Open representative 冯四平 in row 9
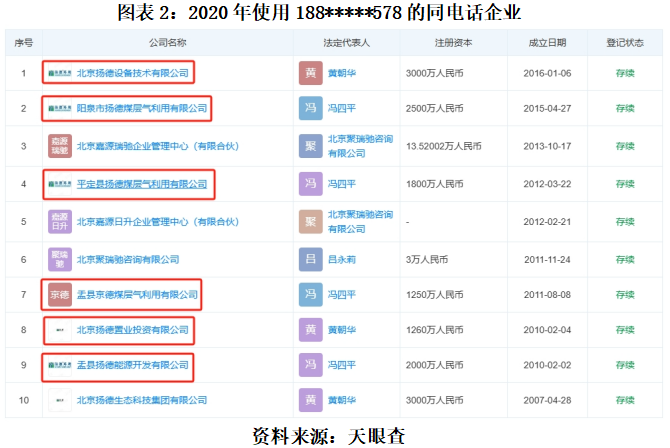Viewport: 670px width, 448px height. 342,365
